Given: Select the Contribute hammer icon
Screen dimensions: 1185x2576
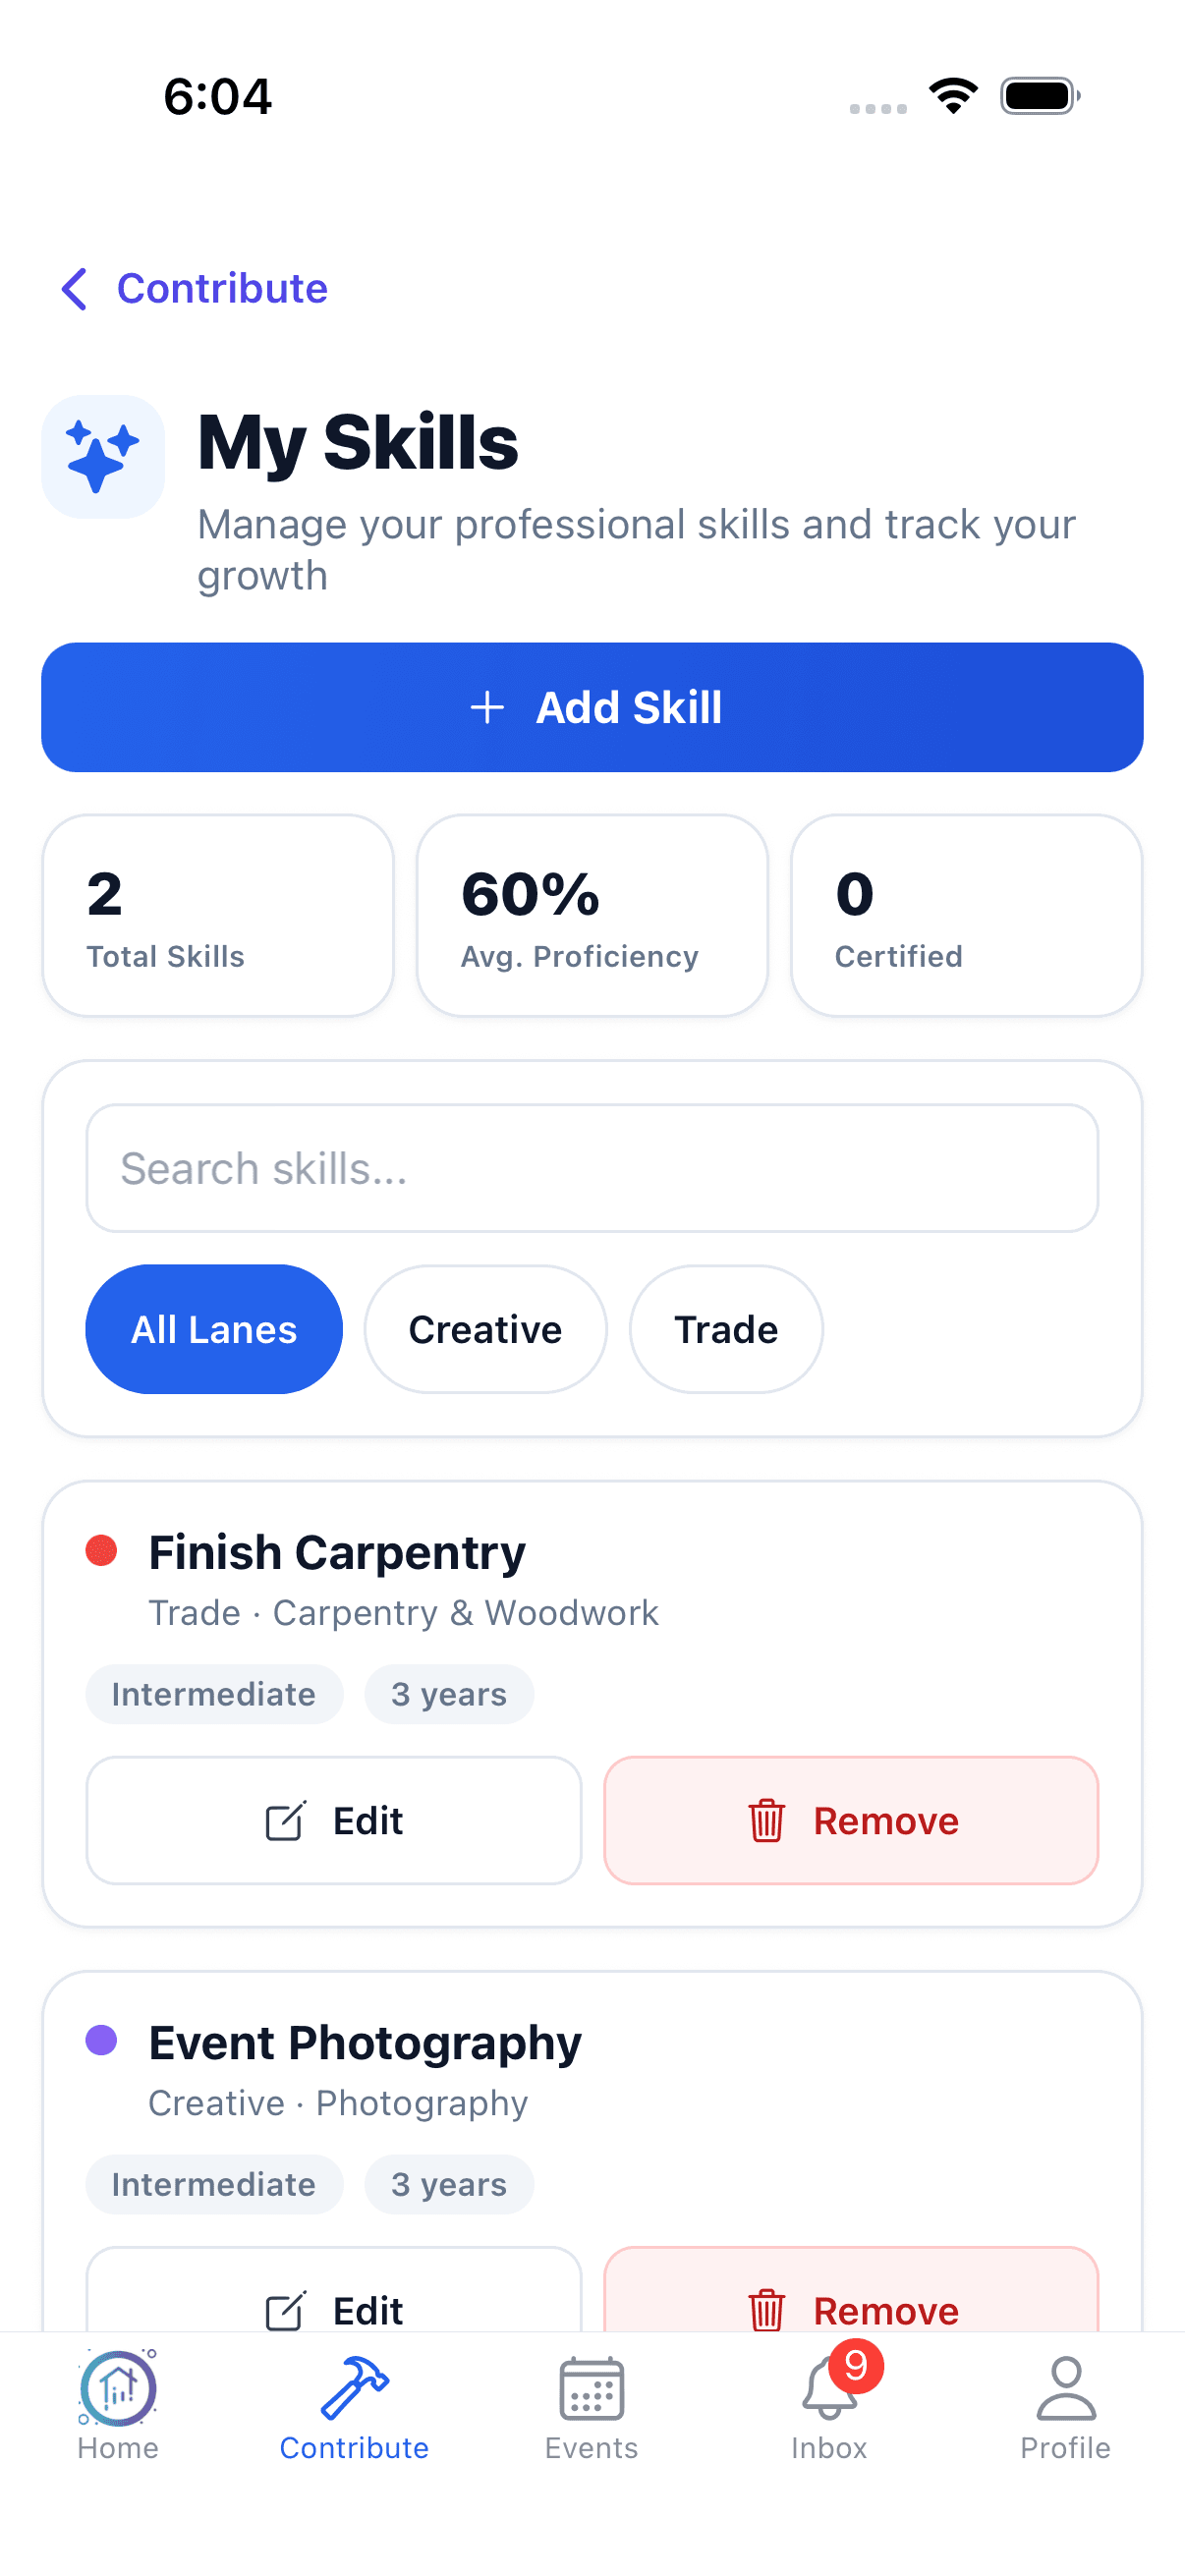Looking at the screenshot, I should (x=354, y=2387).
